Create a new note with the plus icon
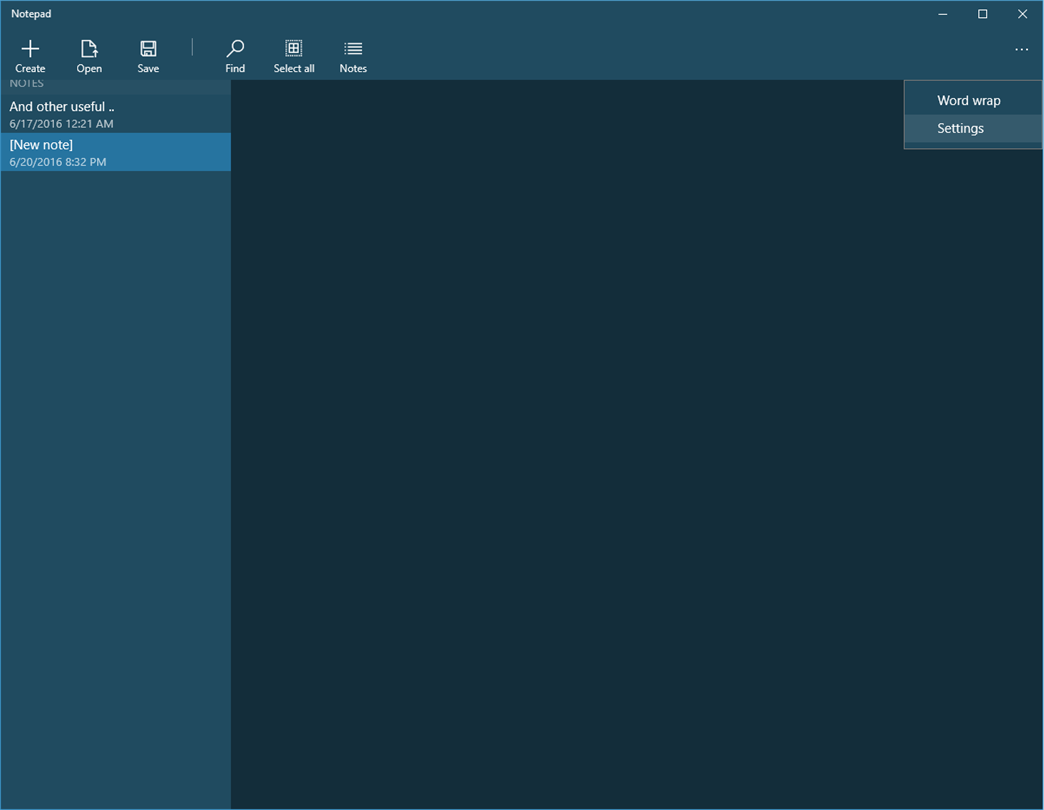The height and width of the screenshot is (810, 1044). coord(30,49)
